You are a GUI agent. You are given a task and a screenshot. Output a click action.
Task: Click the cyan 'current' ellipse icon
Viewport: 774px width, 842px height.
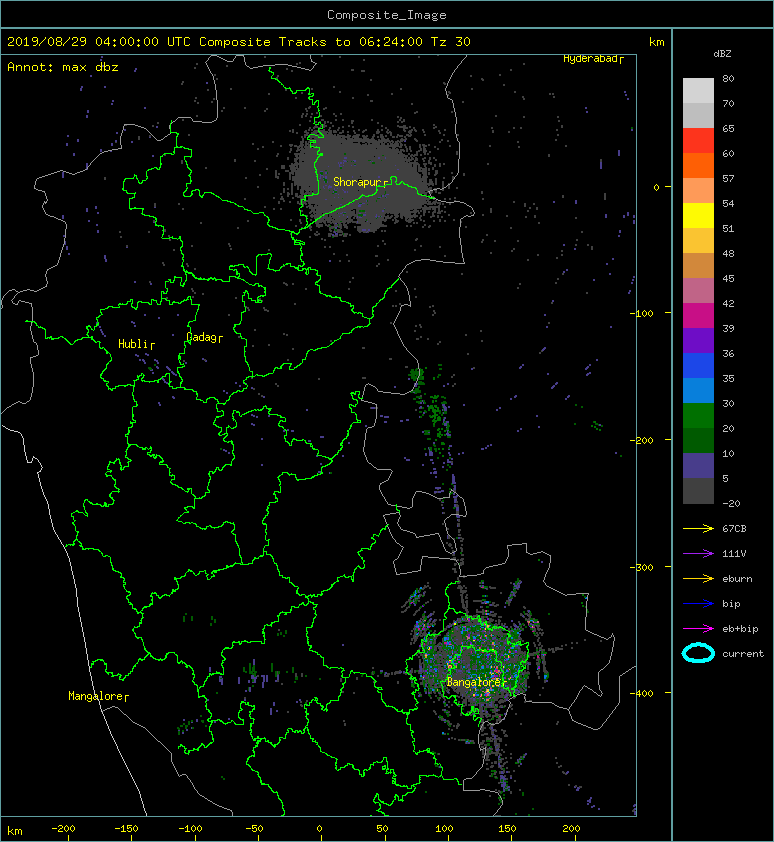point(698,653)
